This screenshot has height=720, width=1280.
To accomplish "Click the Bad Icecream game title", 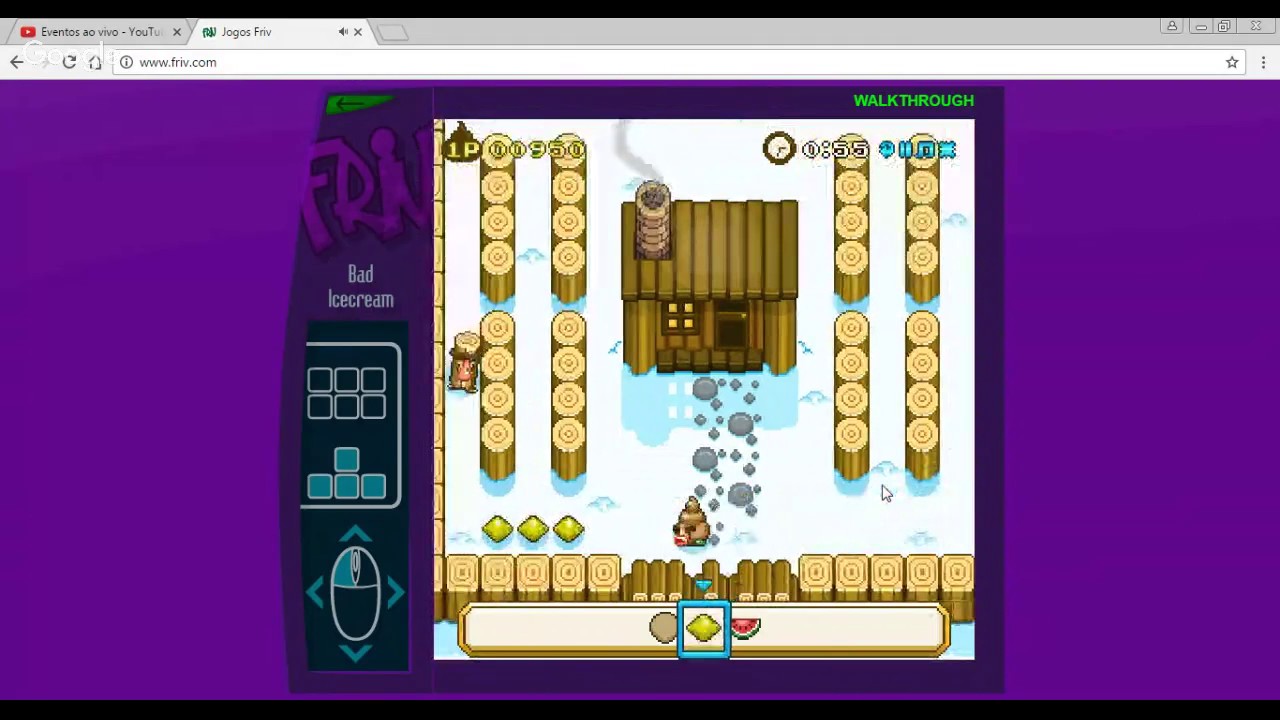I will [x=361, y=287].
